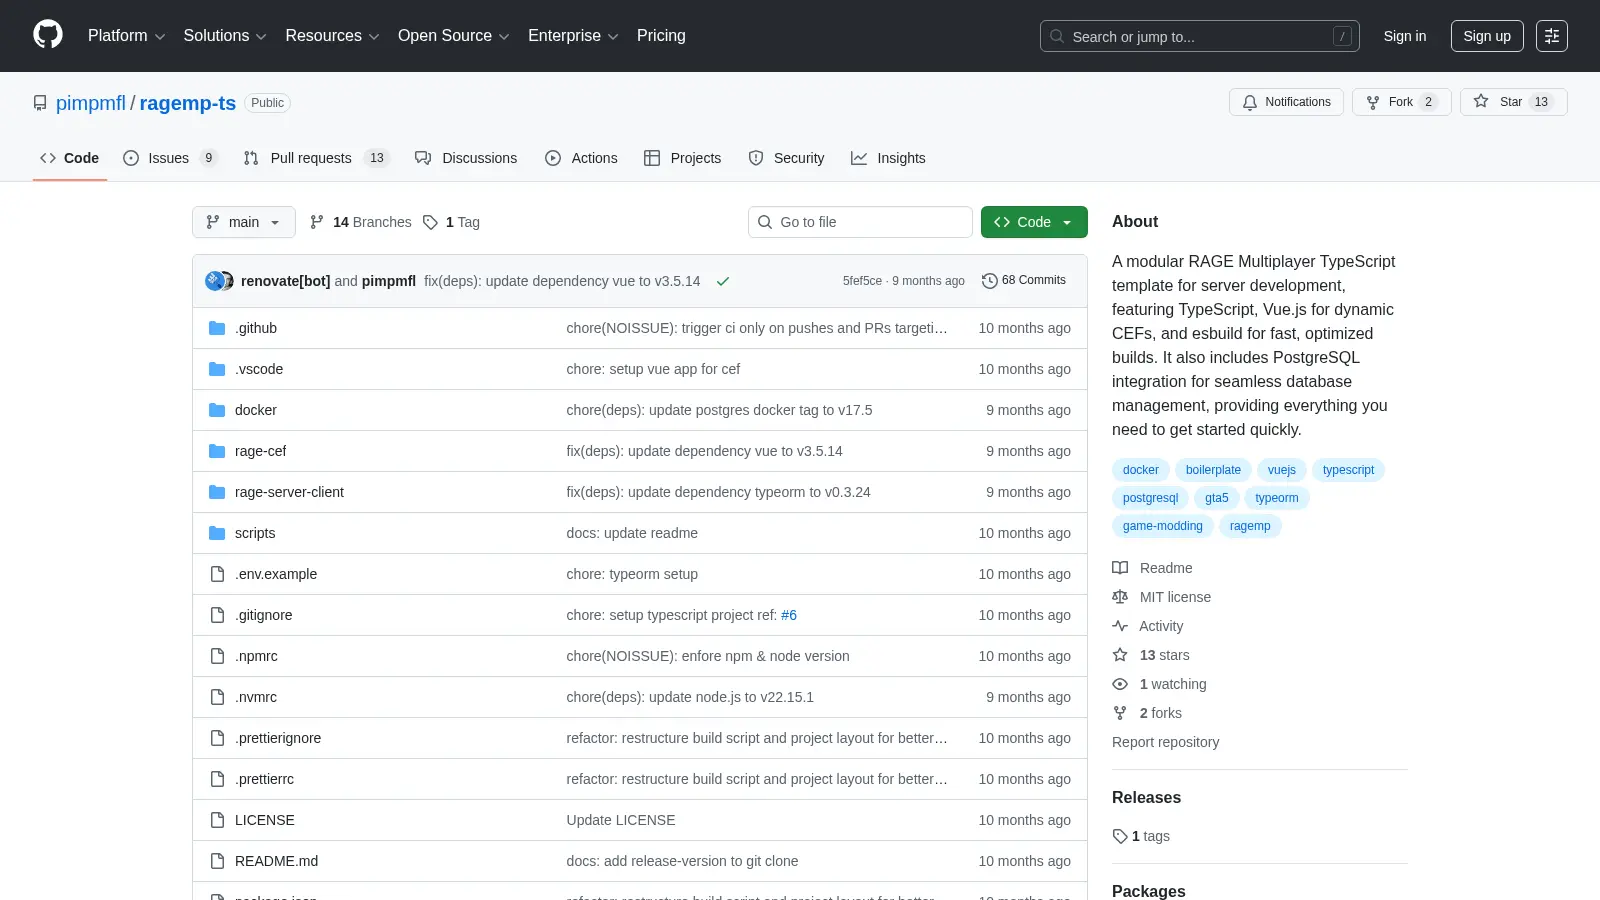Open the Projects tab
1600x900 pixels.
click(x=682, y=158)
